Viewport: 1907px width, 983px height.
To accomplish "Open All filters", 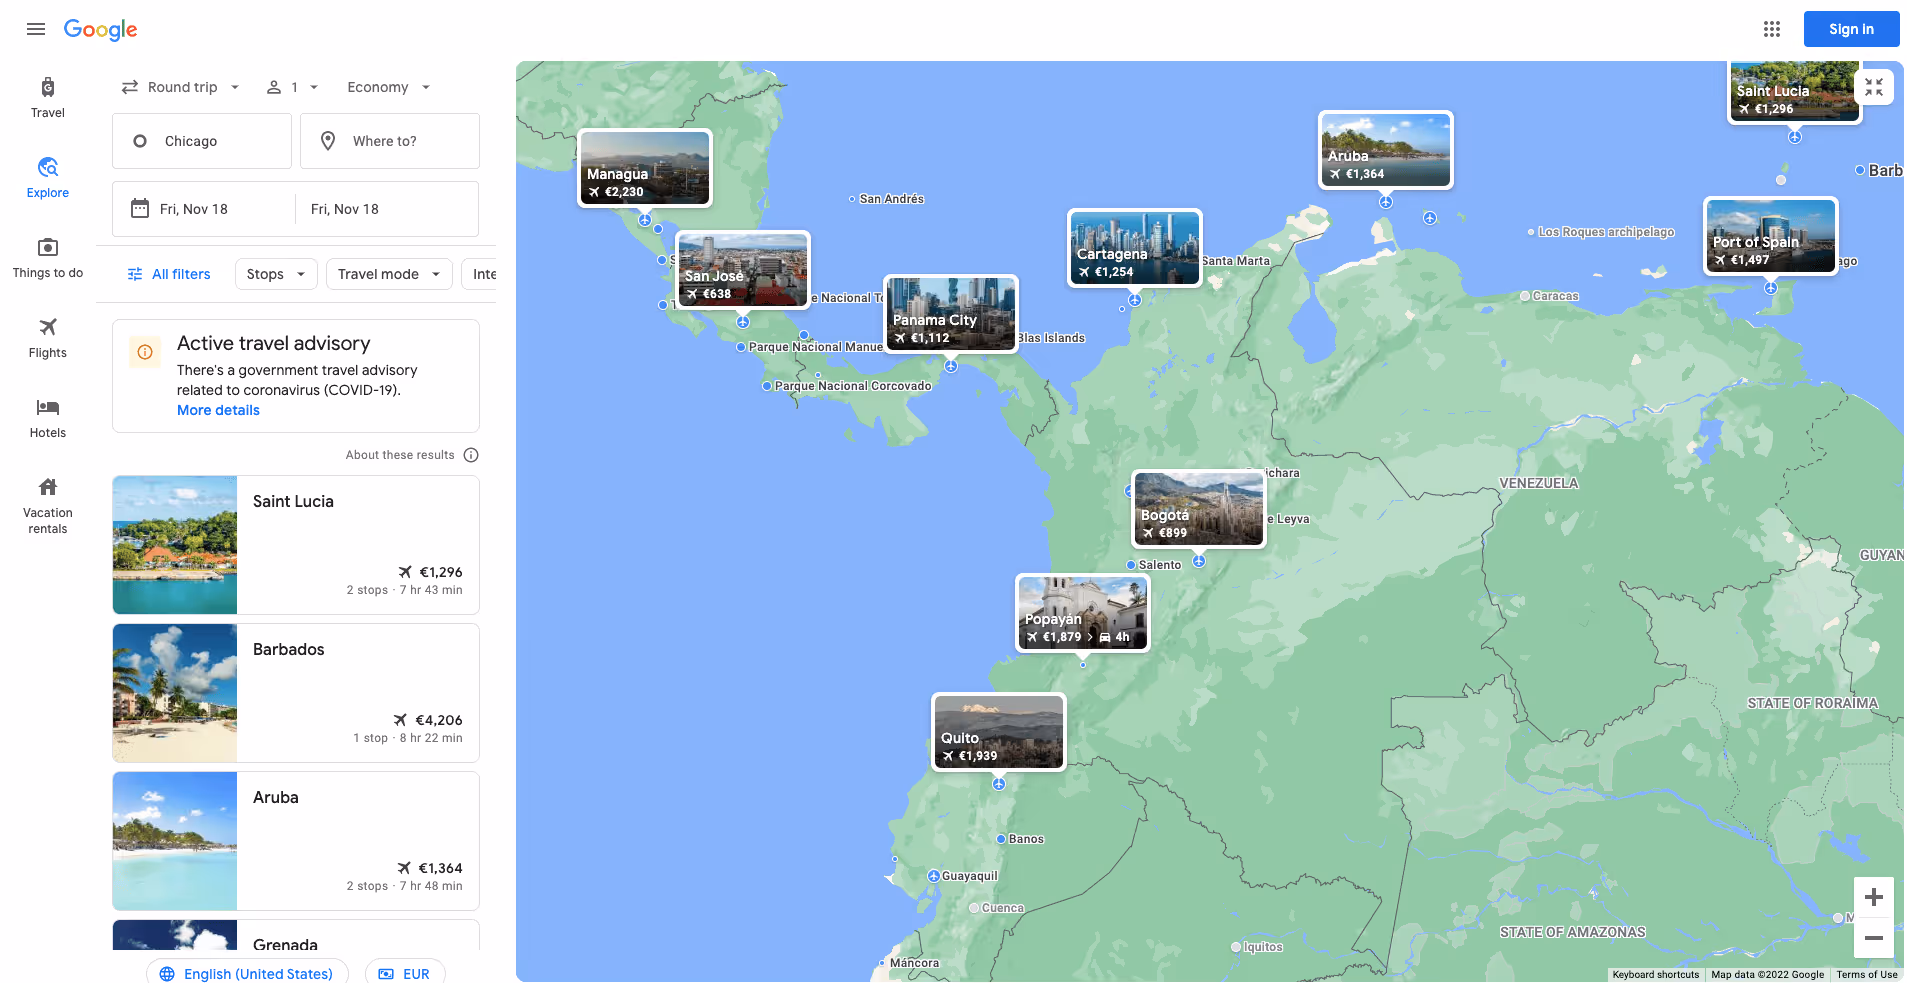I will [x=169, y=274].
